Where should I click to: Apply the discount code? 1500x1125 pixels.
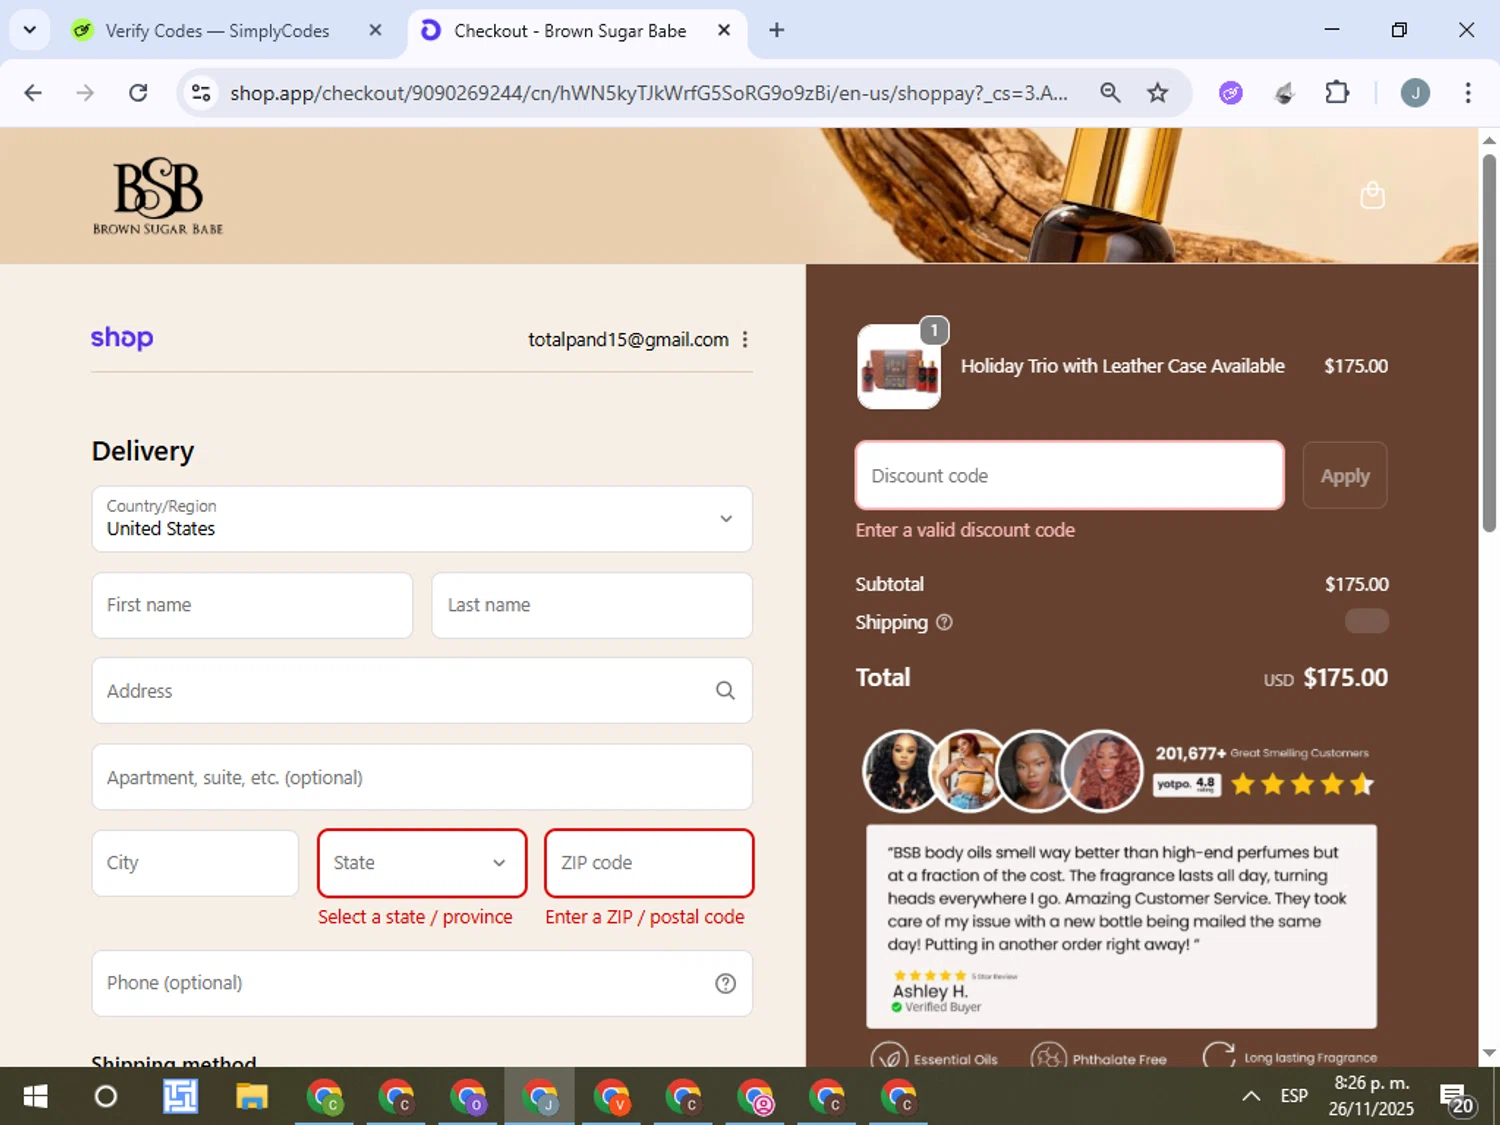[1345, 476]
